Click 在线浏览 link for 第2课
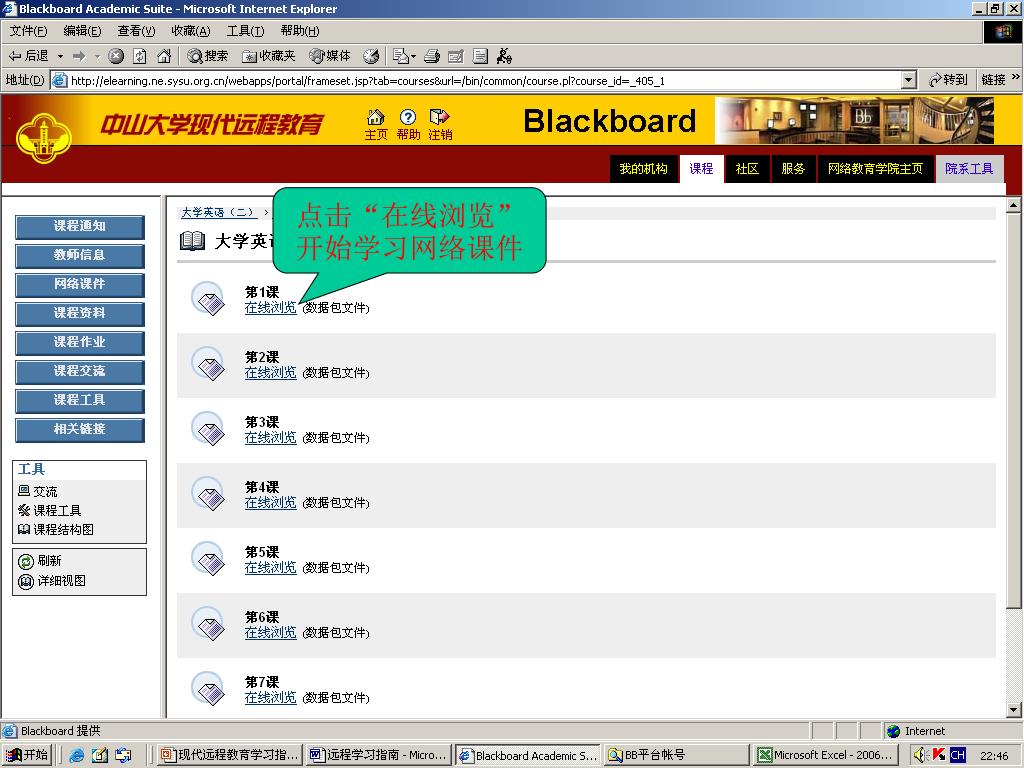The width and height of the screenshot is (1024, 768). (270, 373)
